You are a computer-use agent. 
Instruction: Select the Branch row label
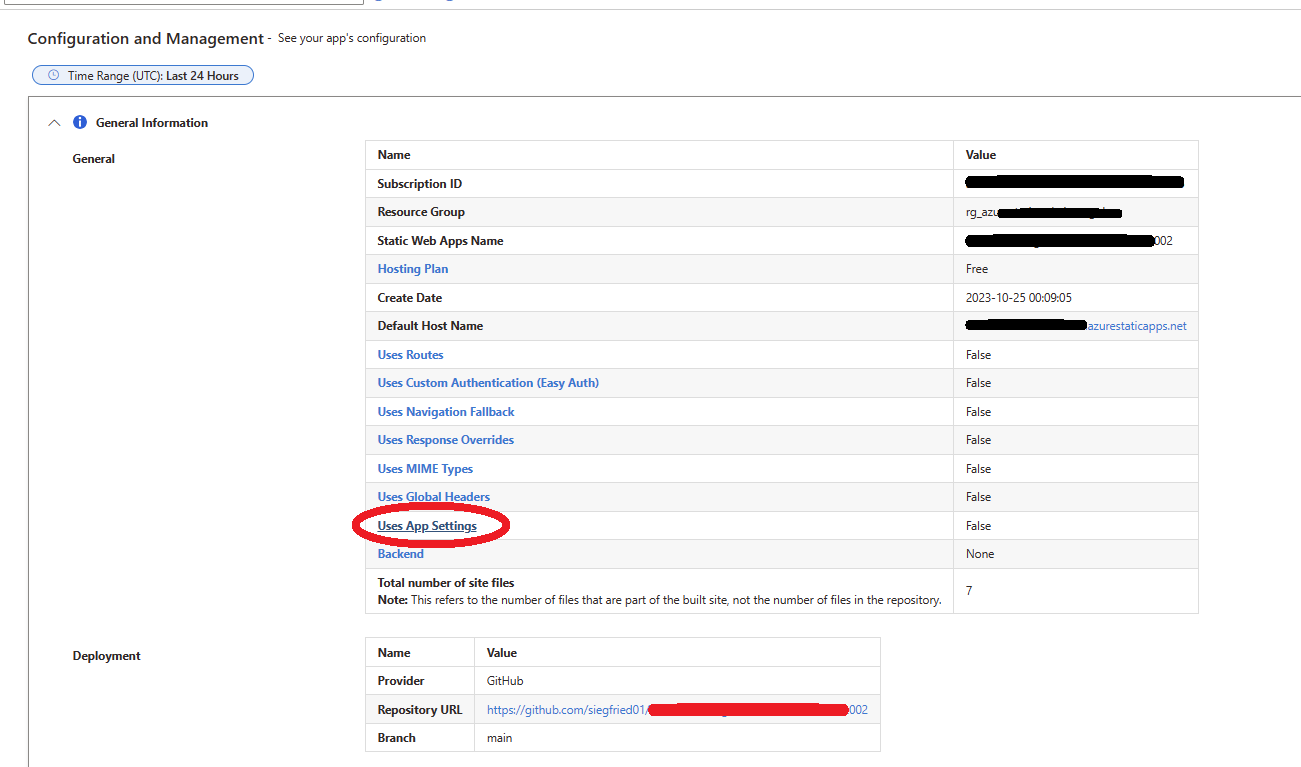[396, 738]
